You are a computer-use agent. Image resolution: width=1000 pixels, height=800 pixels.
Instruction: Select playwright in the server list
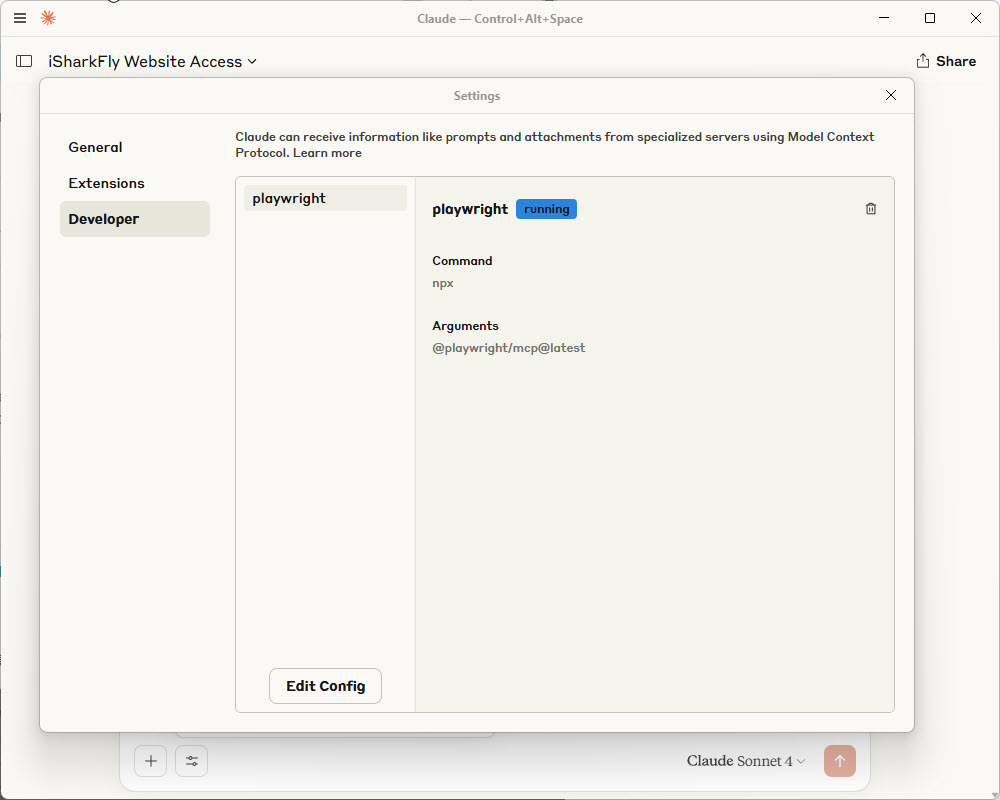tap(325, 198)
